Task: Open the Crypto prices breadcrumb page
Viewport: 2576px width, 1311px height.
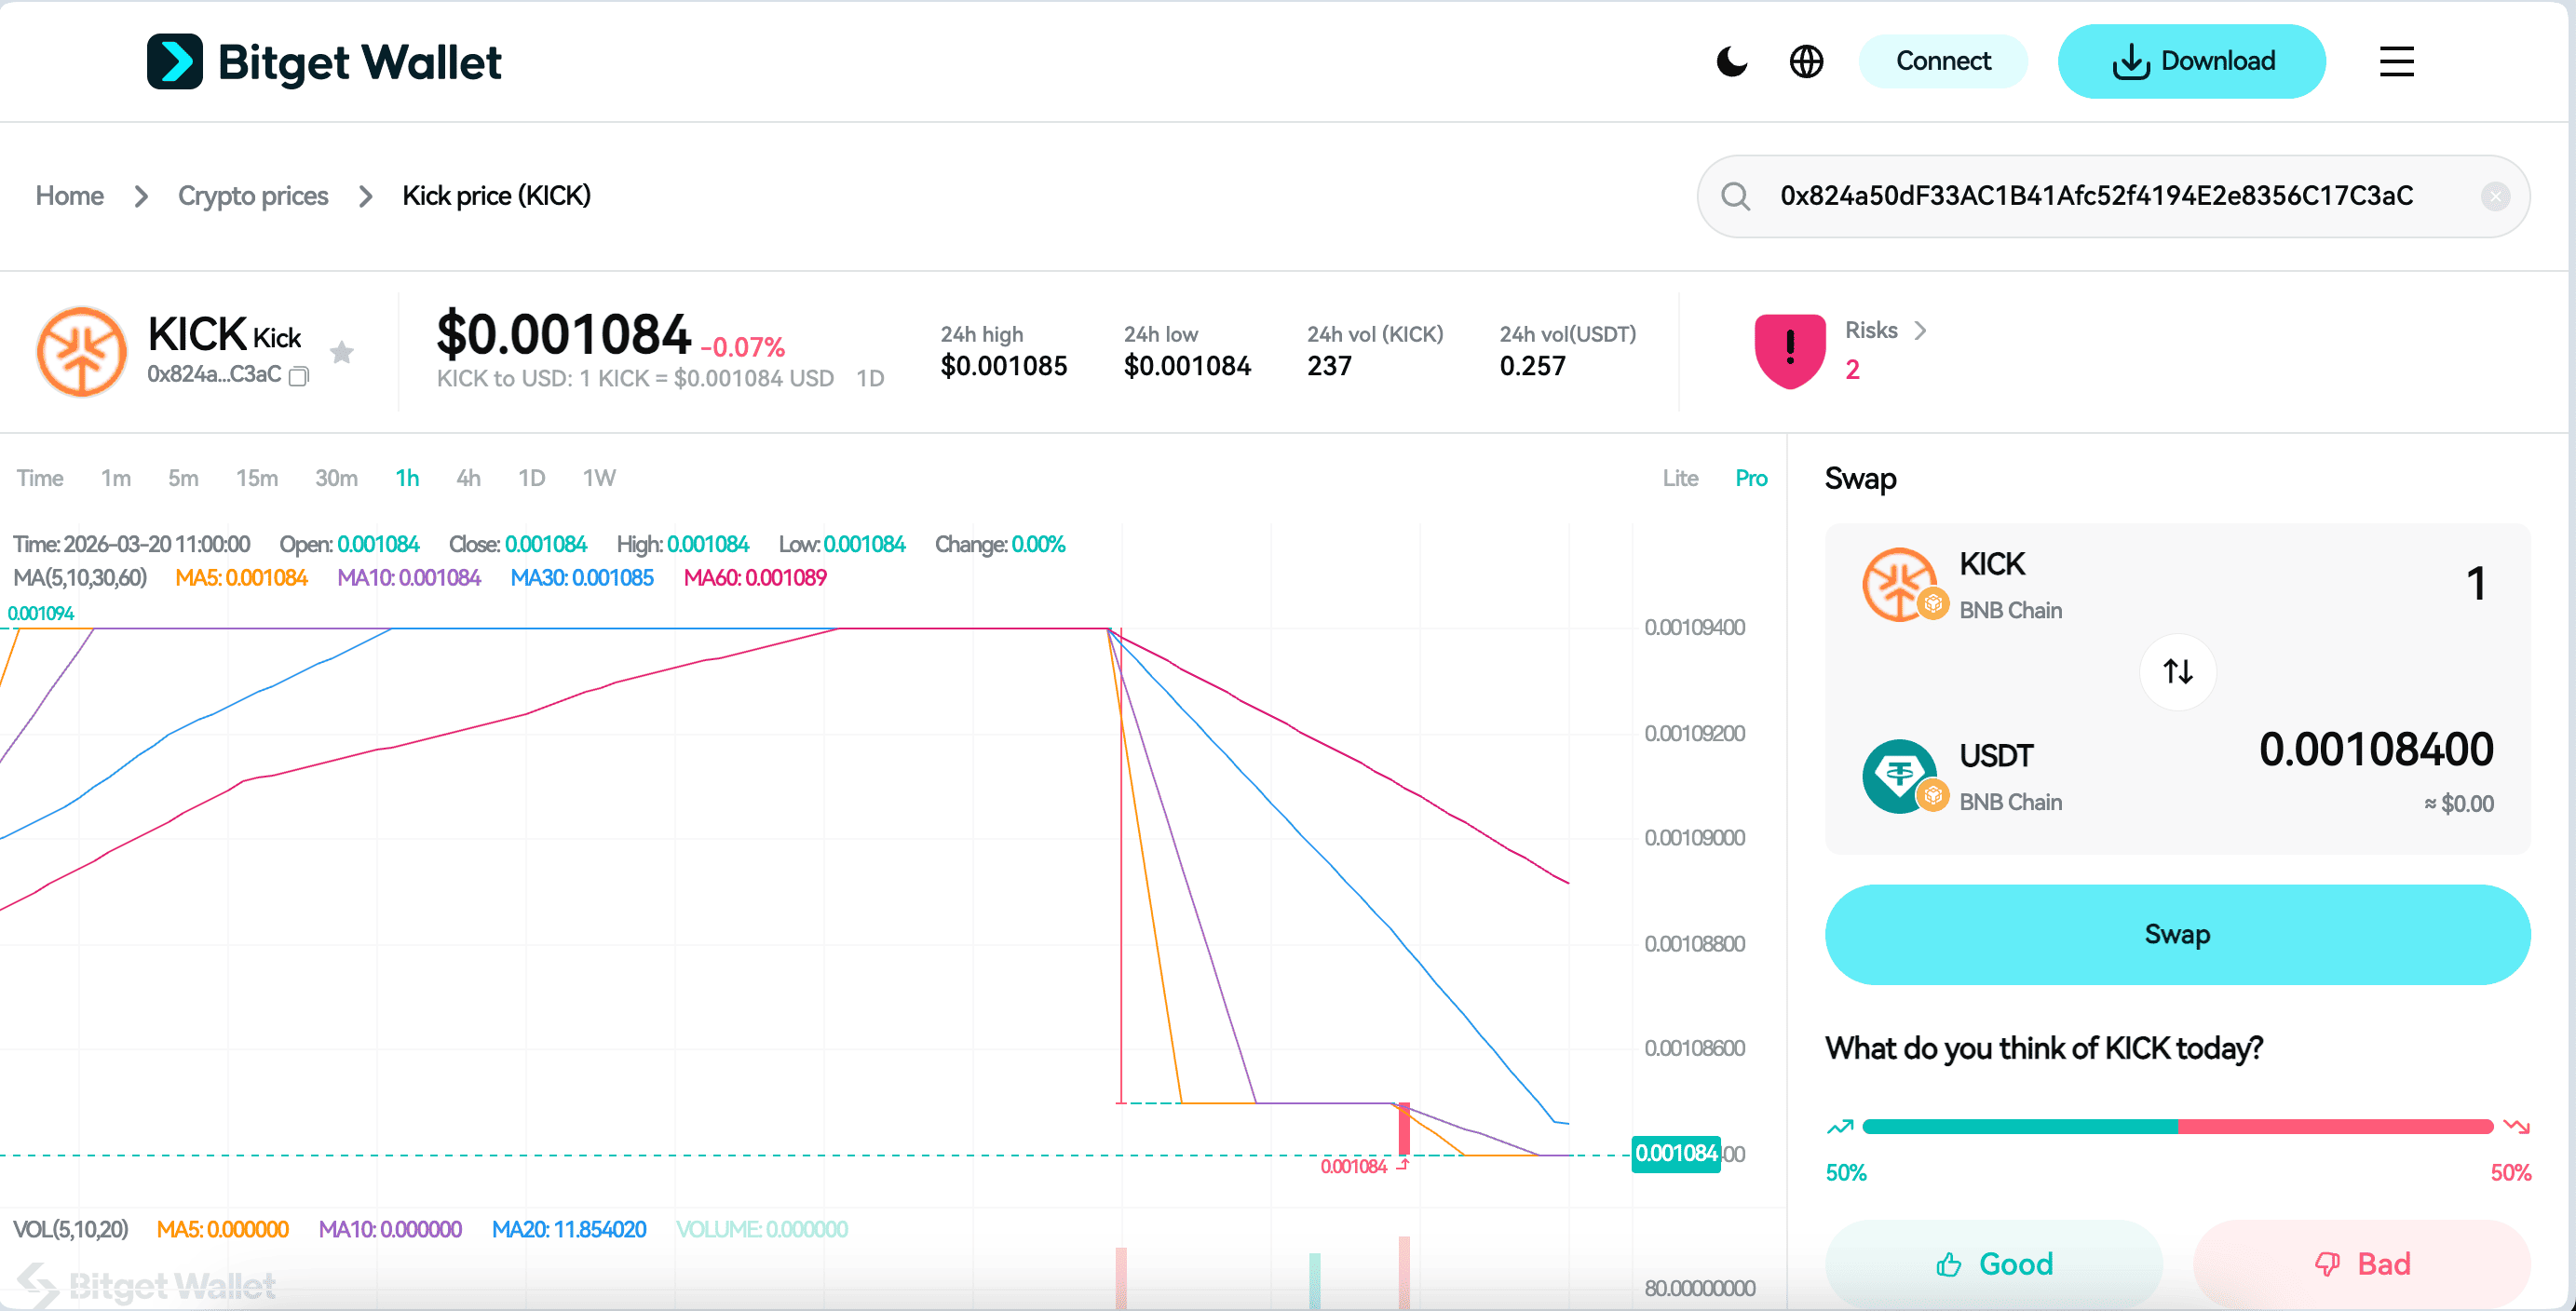Action: pos(253,196)
